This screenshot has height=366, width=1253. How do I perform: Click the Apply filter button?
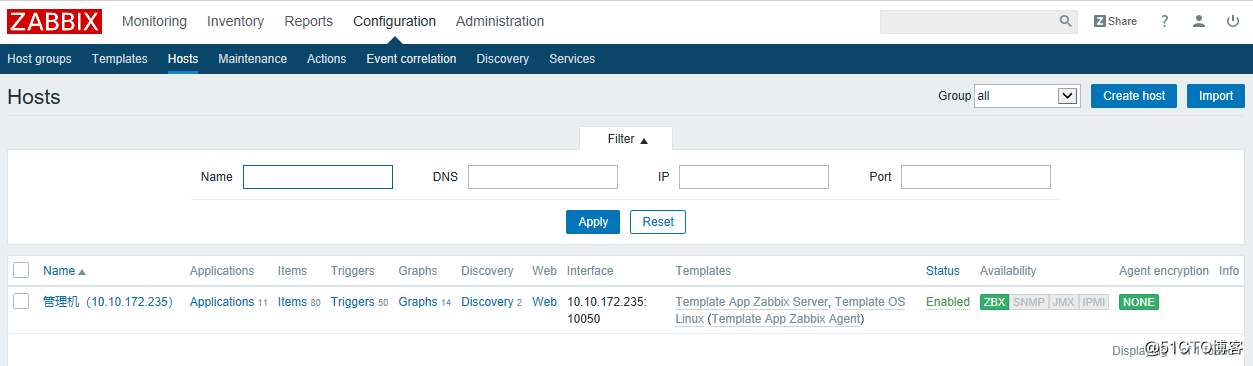(x=593, y=222)
